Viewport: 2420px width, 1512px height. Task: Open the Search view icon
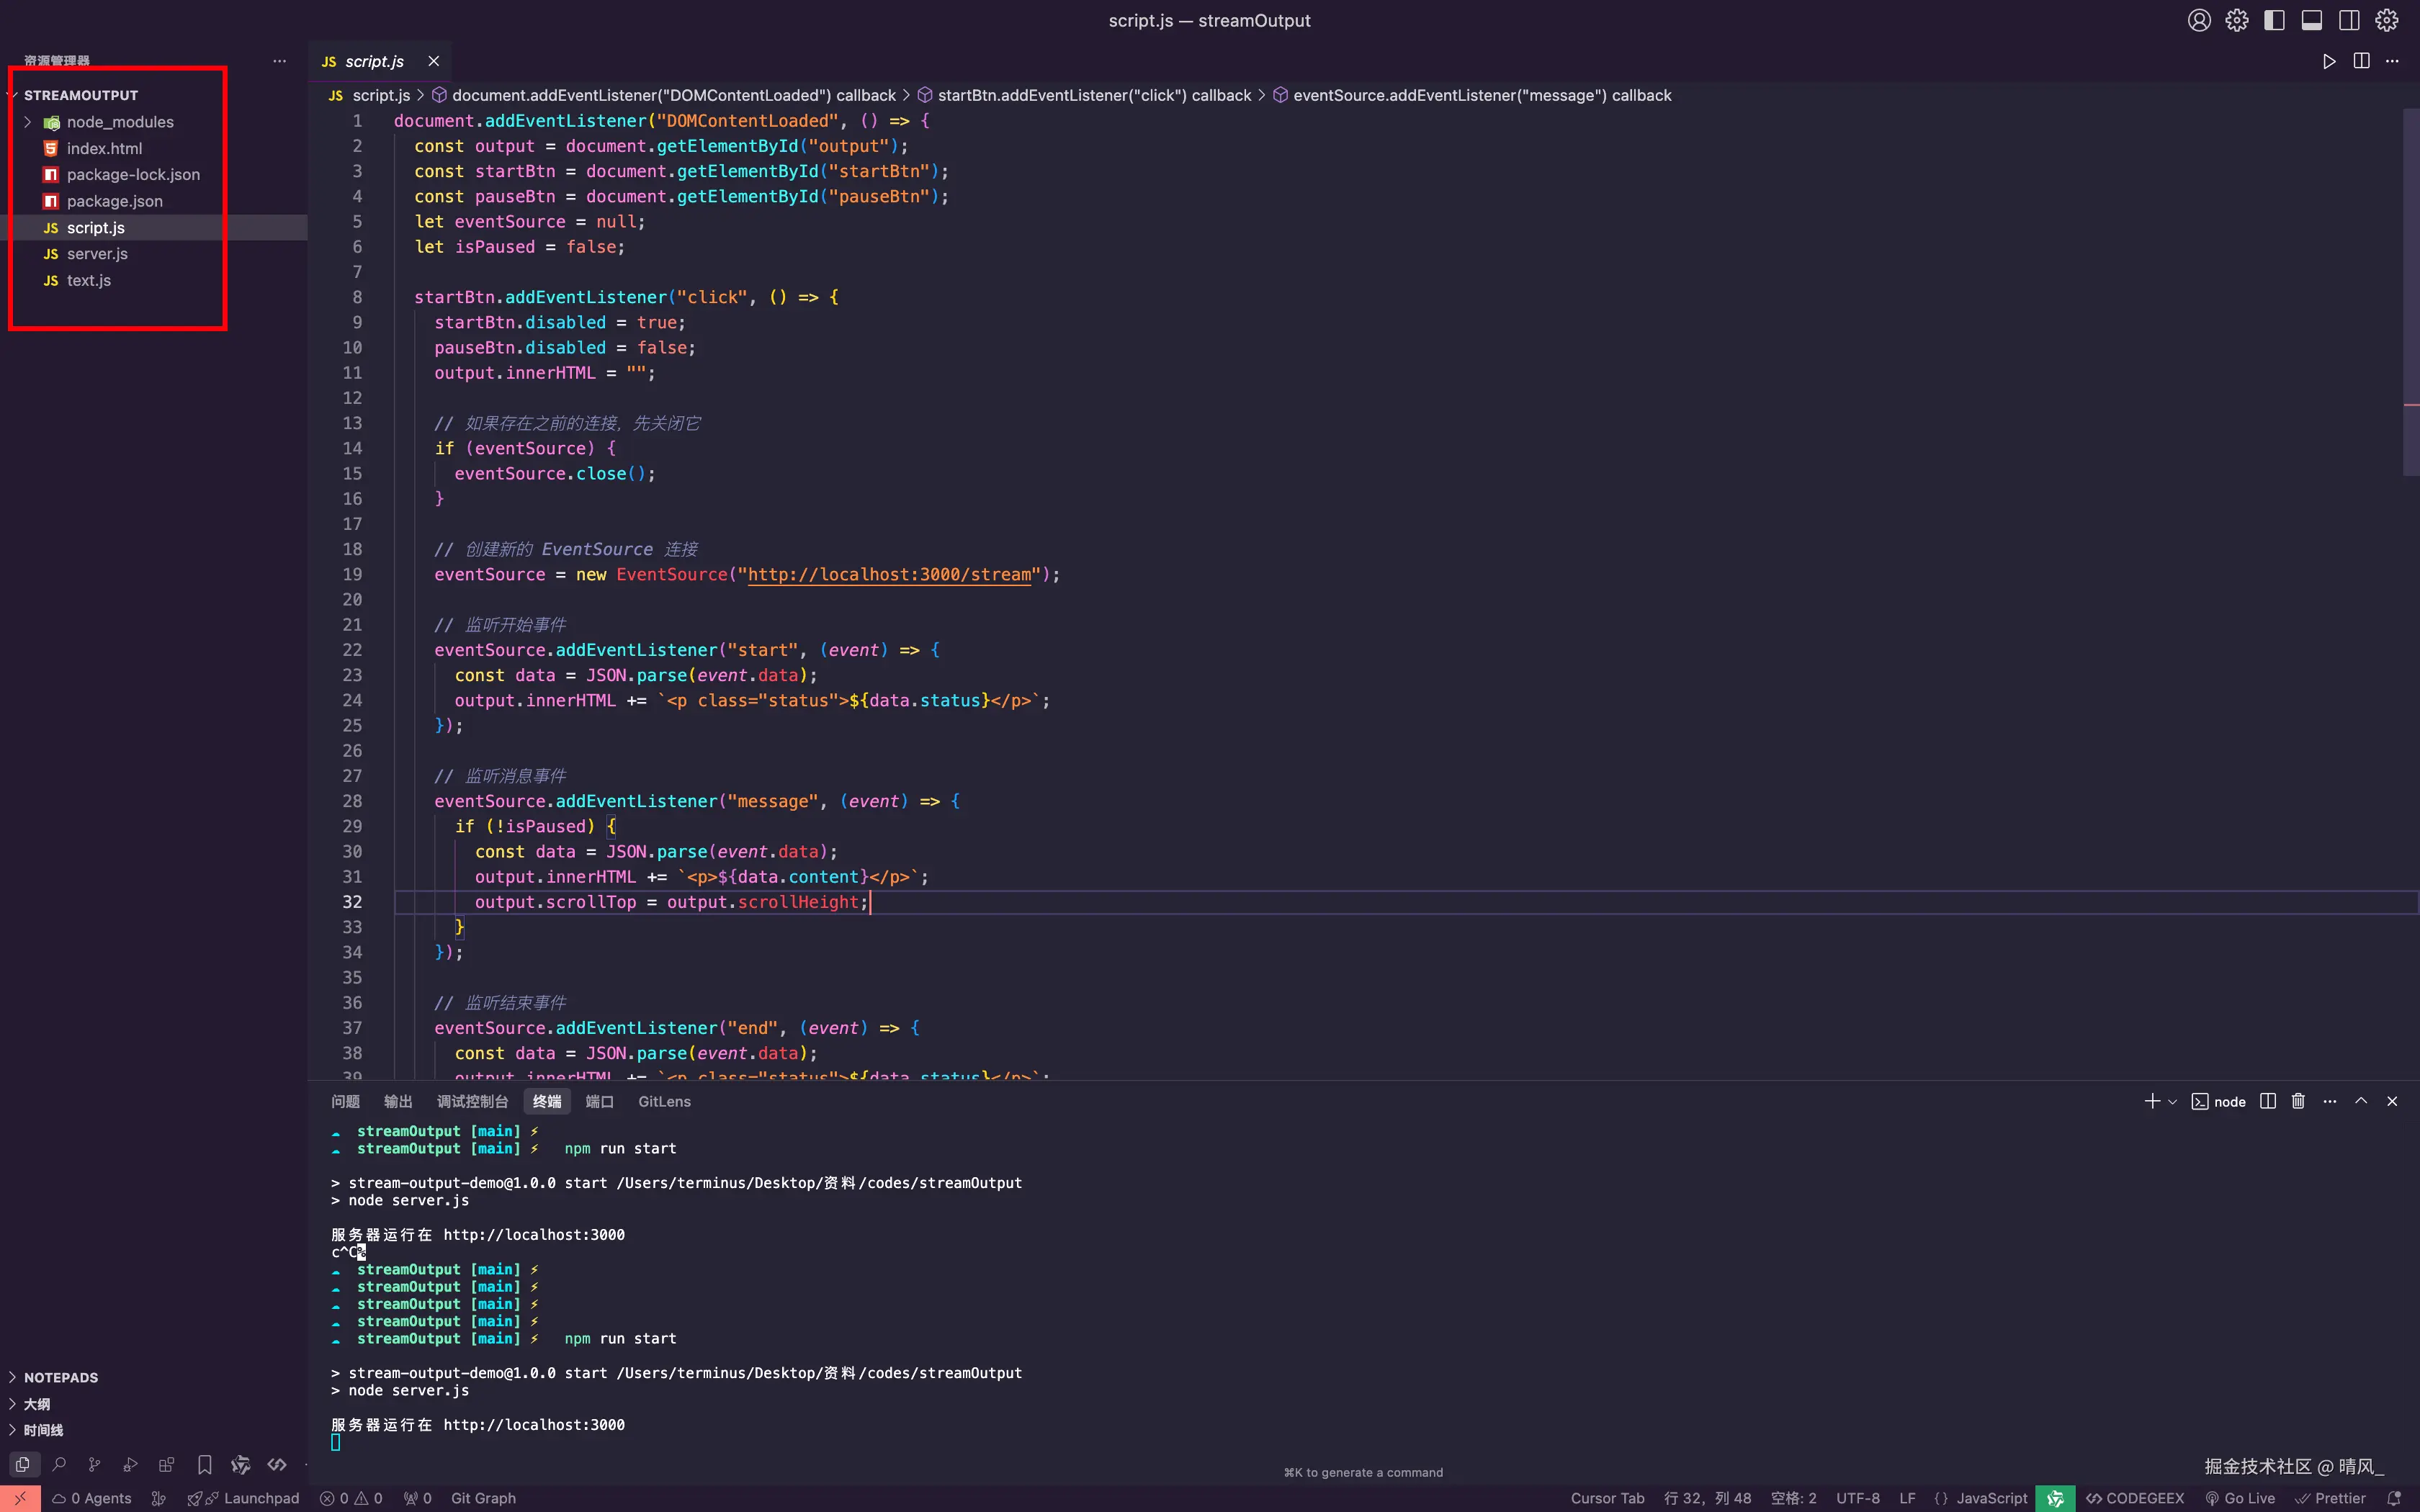coord(59,1465)
